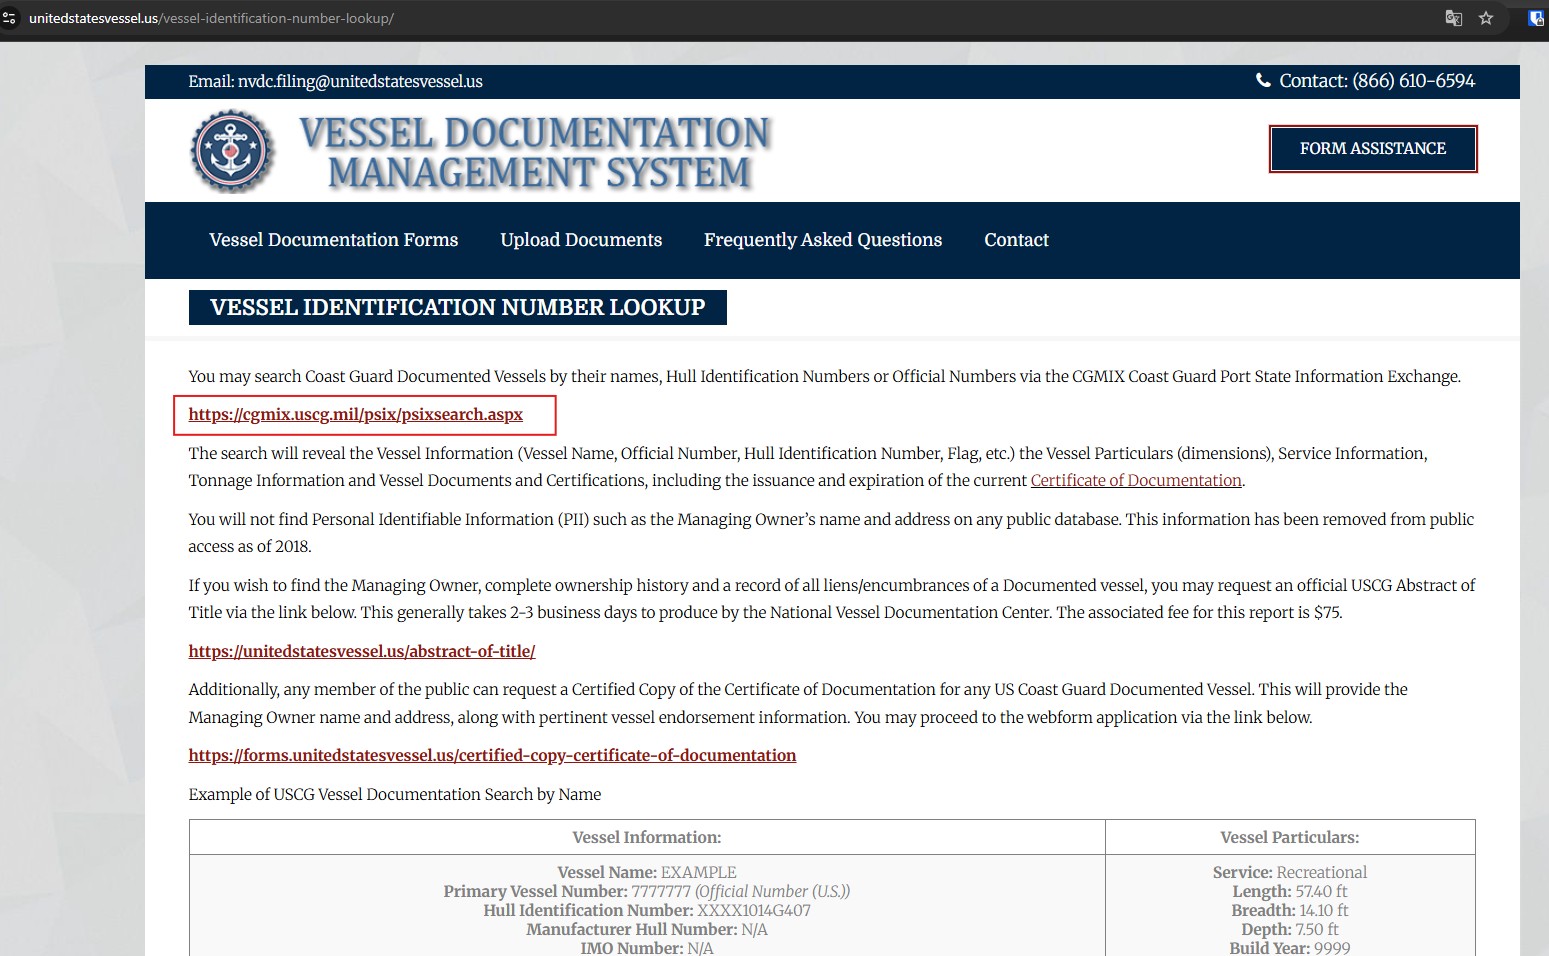
Task: Go to Upload Documents in navigation
Action: pyautogui.click(x=581, y=240)
